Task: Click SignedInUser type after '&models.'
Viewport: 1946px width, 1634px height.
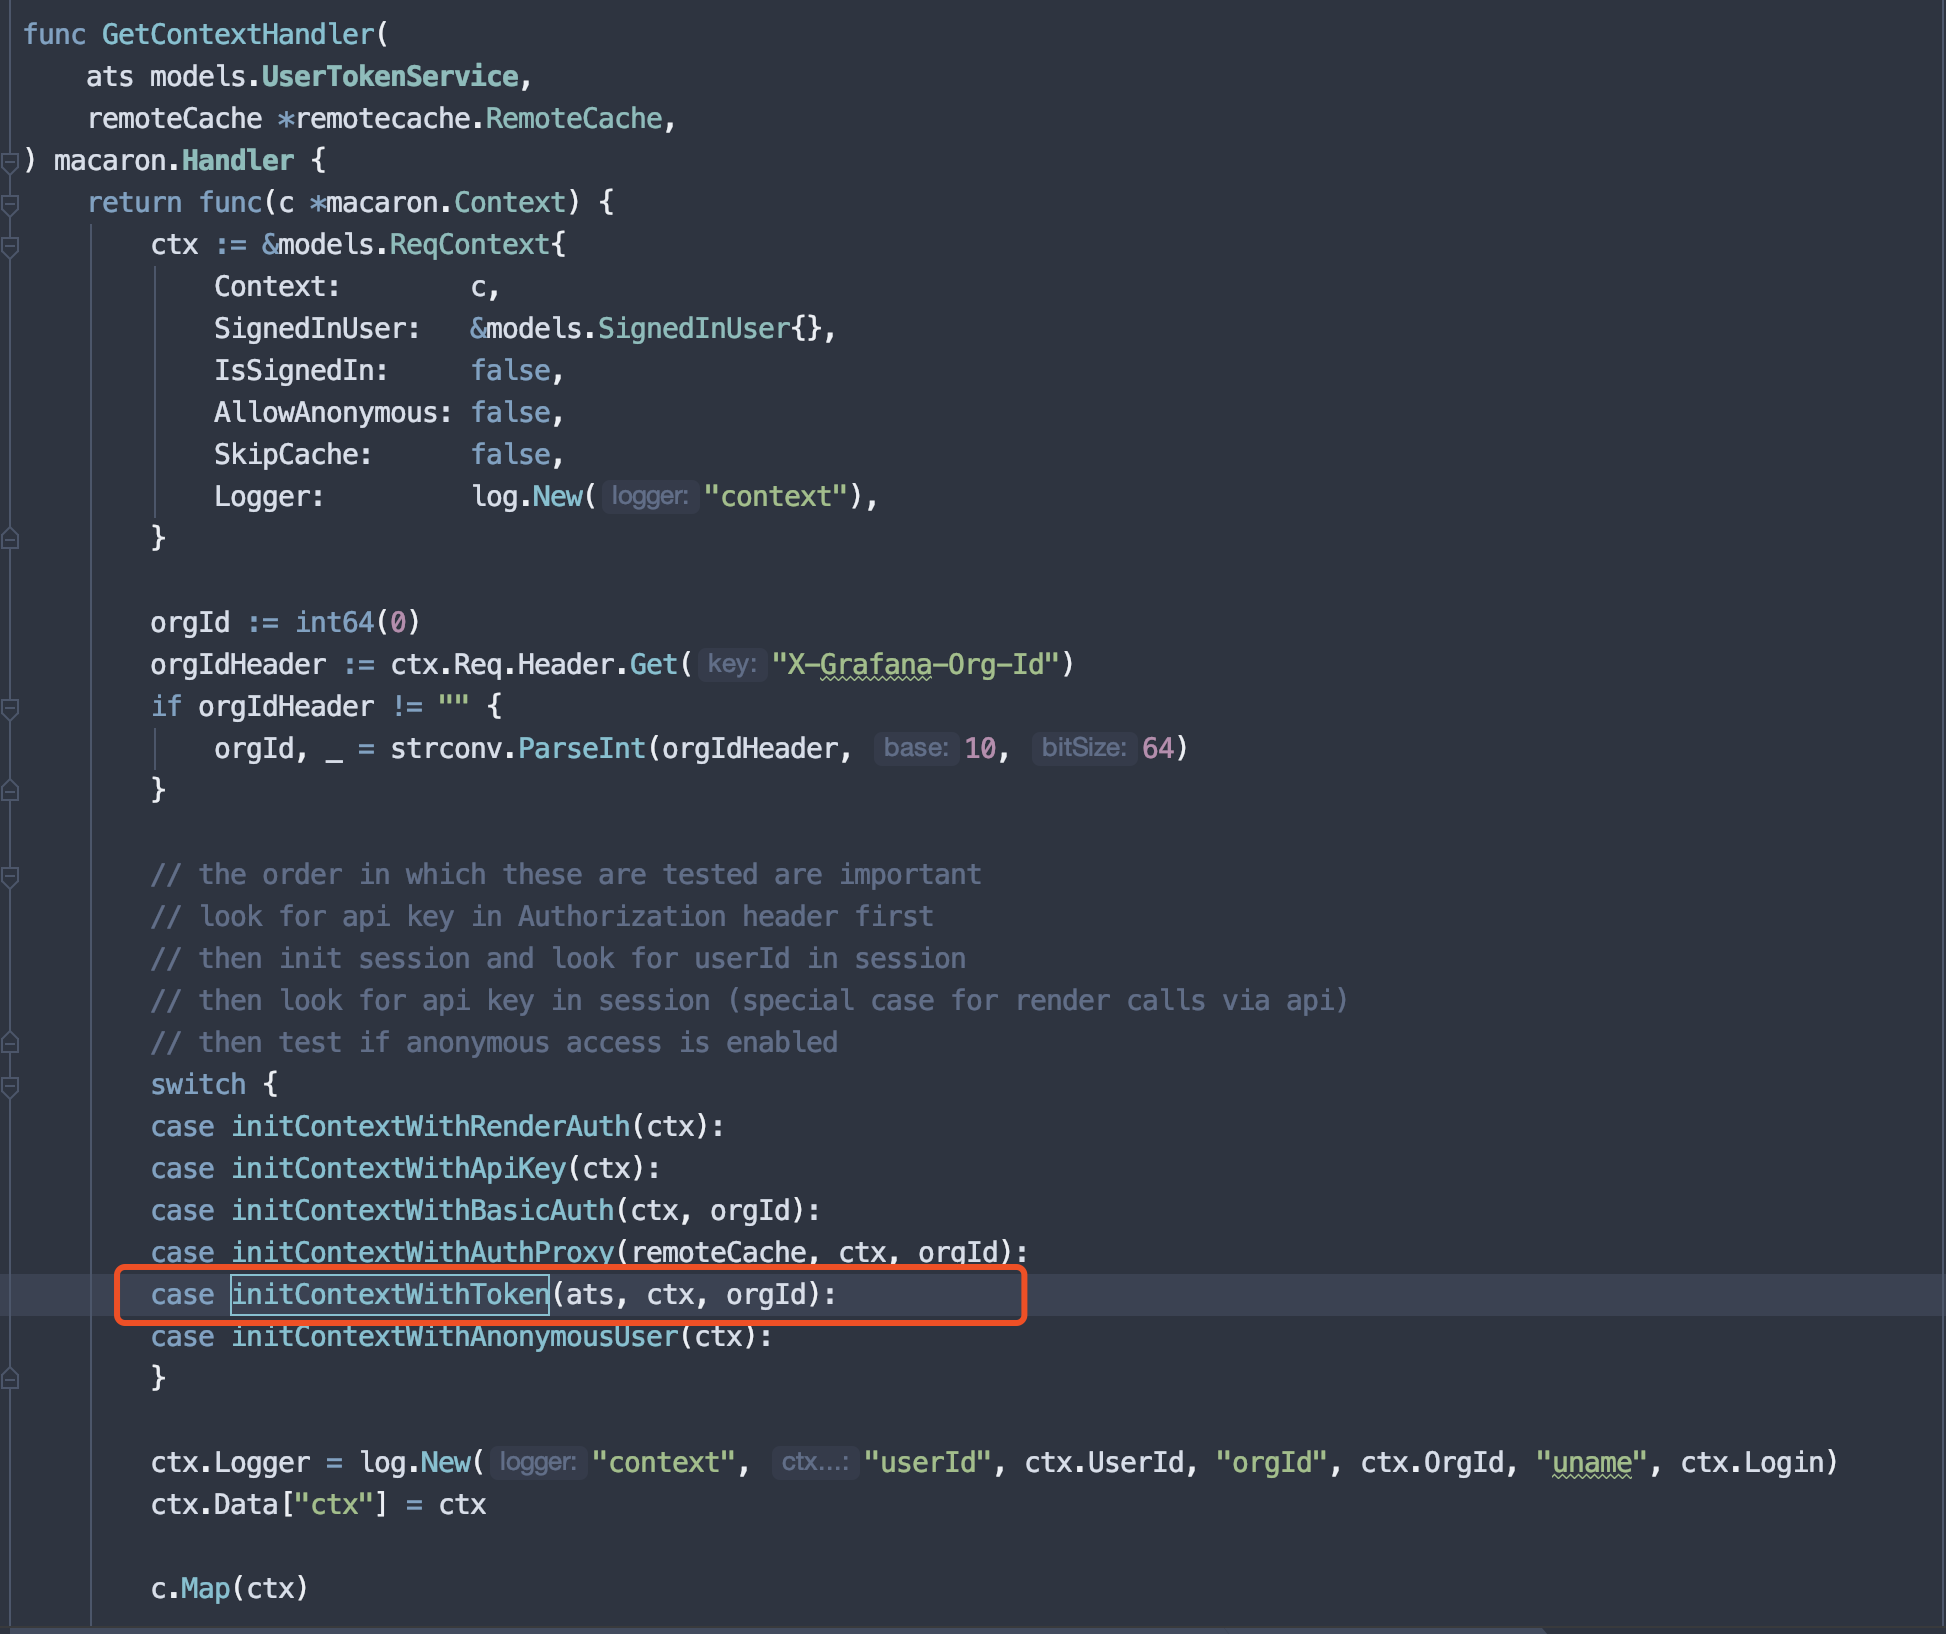Action: (x=694, y=328)
